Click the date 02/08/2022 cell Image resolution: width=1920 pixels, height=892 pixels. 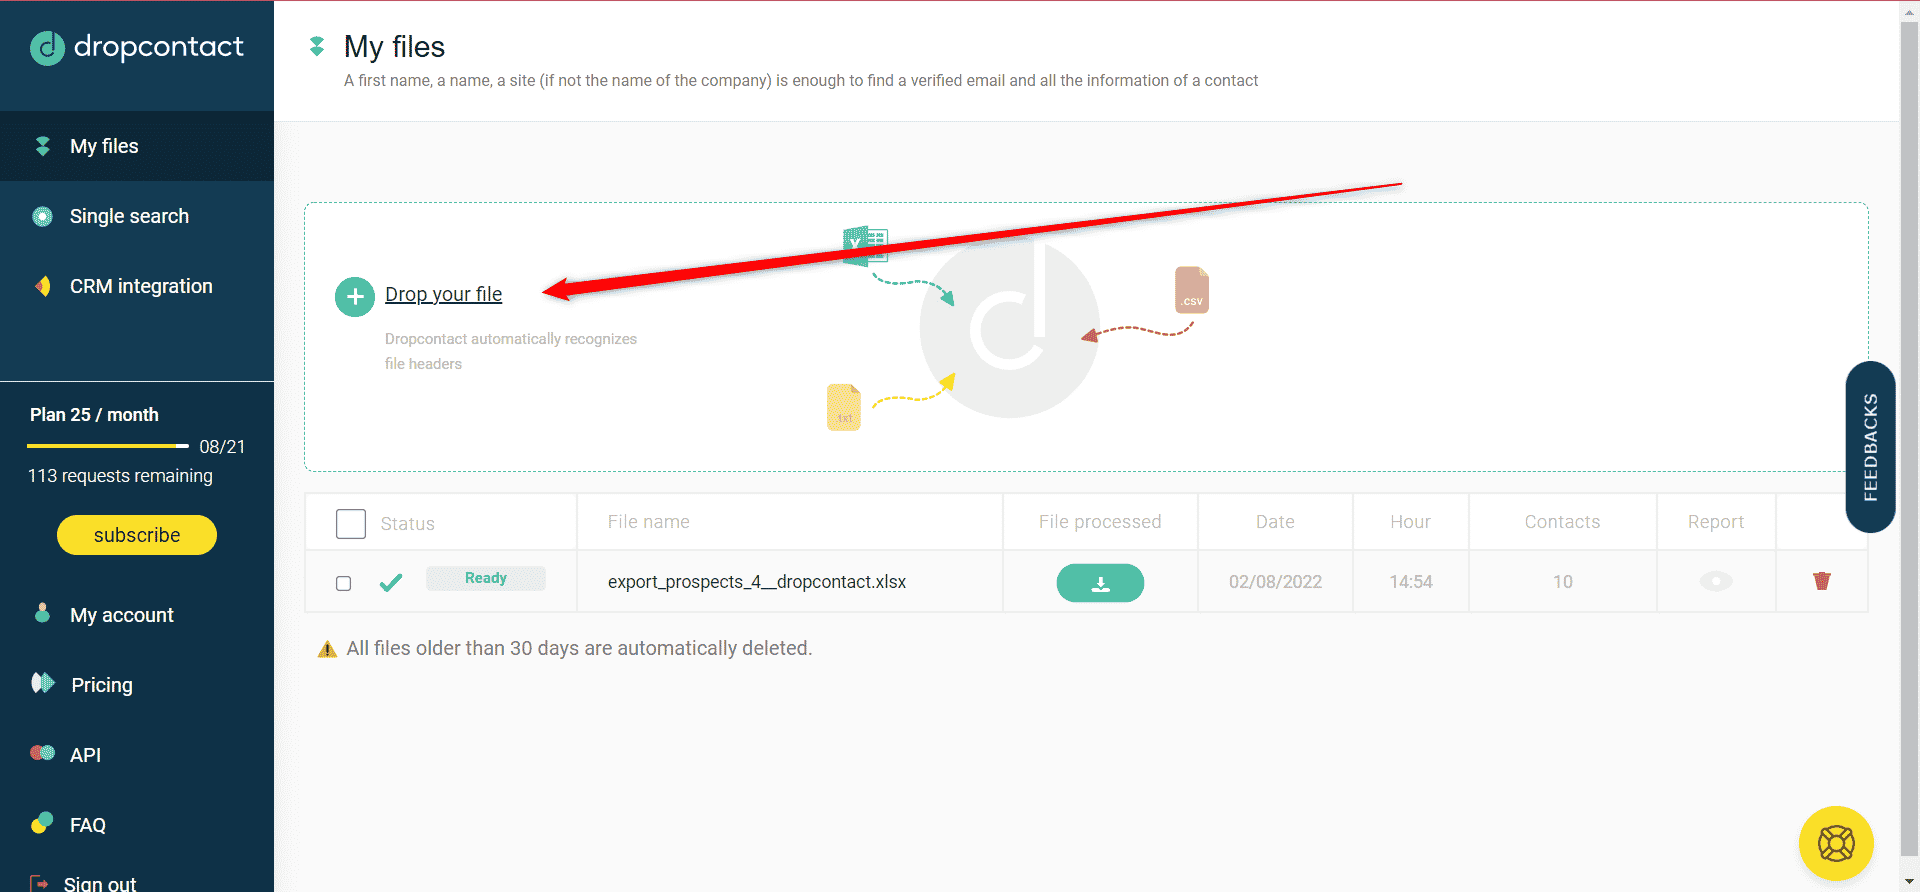tap(1275, 582)
